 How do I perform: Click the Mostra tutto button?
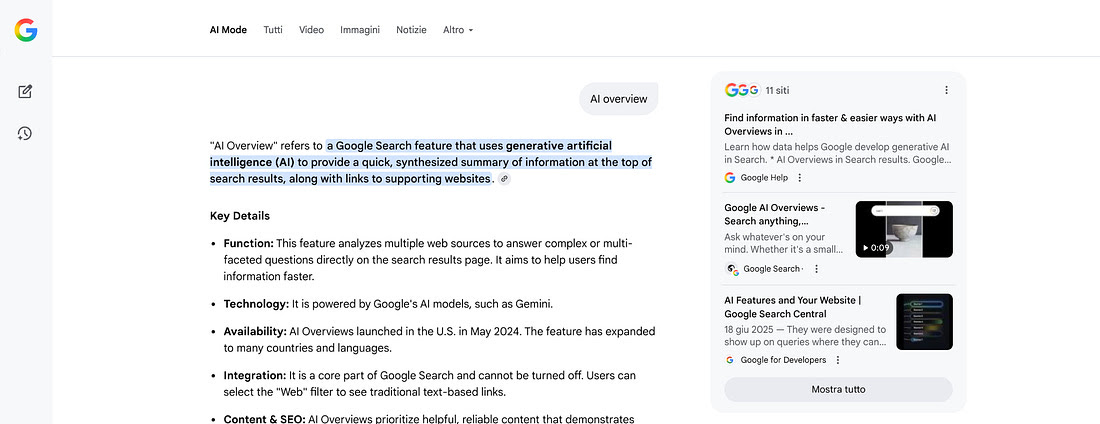tap(838, 389)
